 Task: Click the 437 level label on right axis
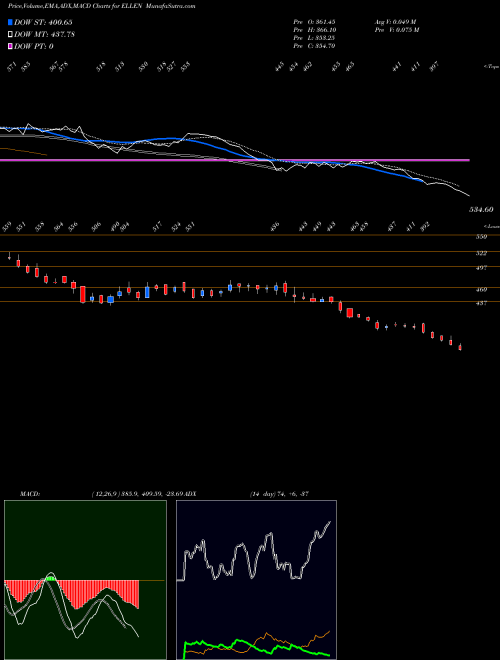481,303
